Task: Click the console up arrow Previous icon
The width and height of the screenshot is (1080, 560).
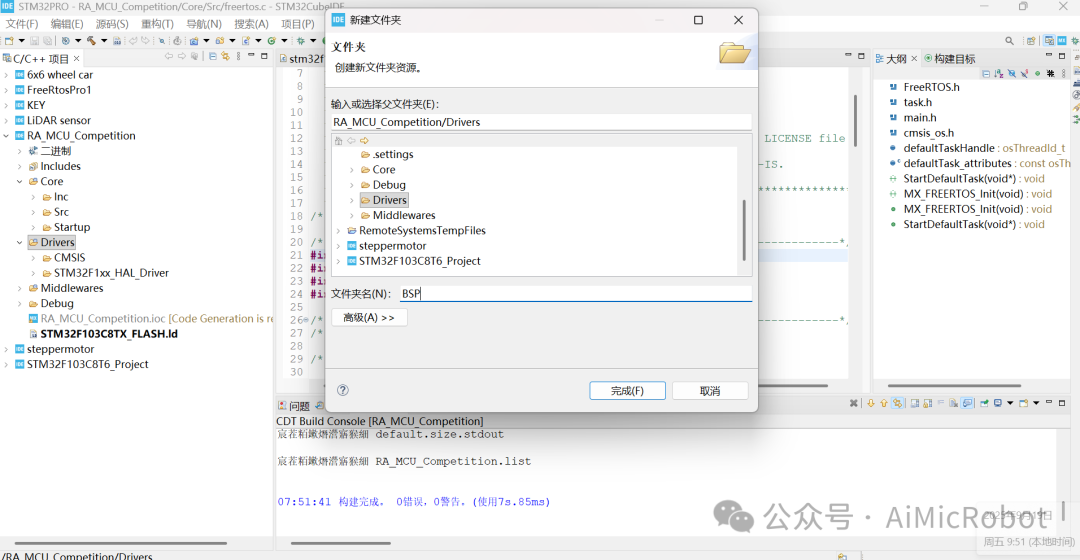Action: pos(884,403)
